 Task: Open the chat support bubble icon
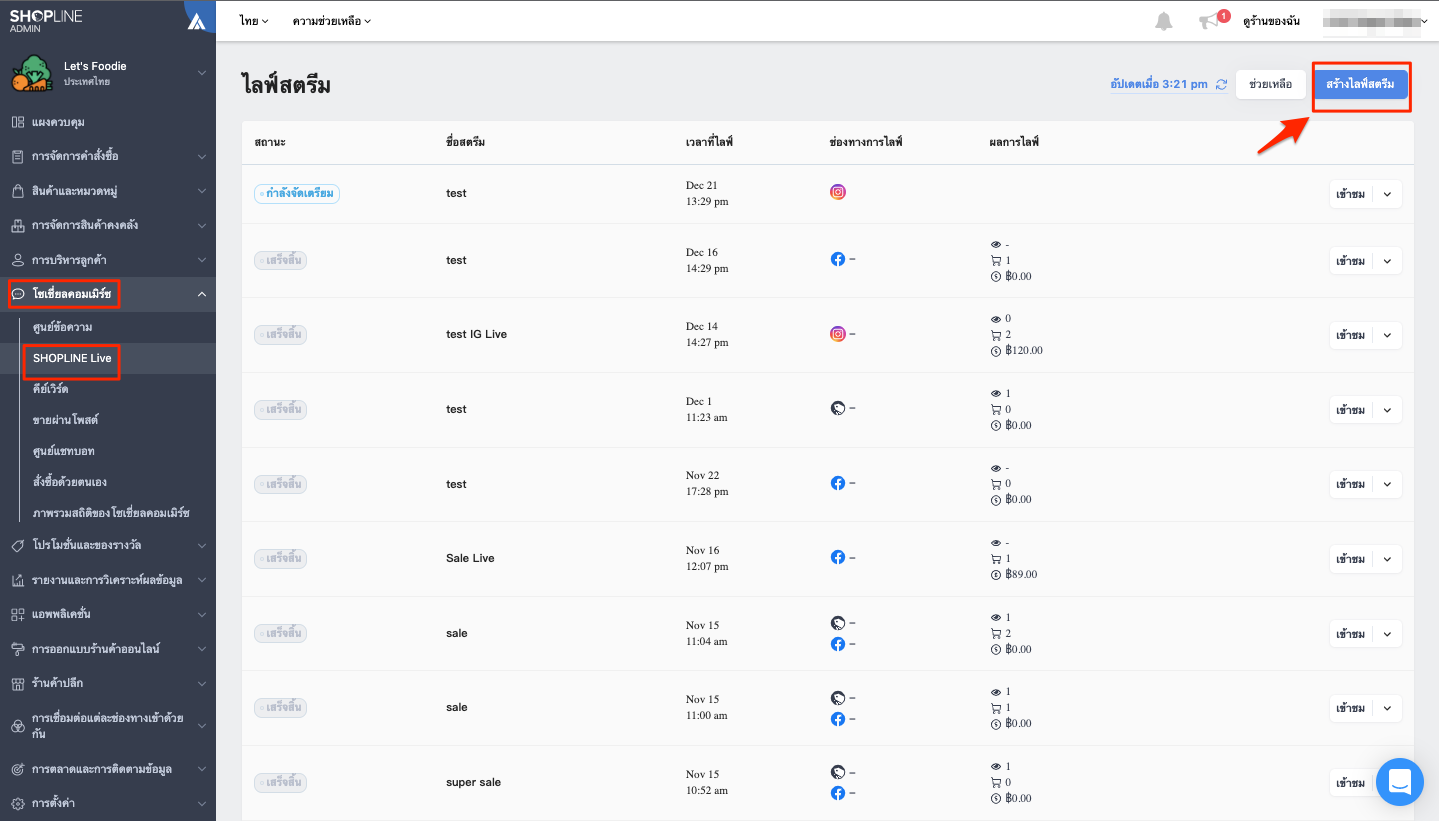click(1399, 781)
